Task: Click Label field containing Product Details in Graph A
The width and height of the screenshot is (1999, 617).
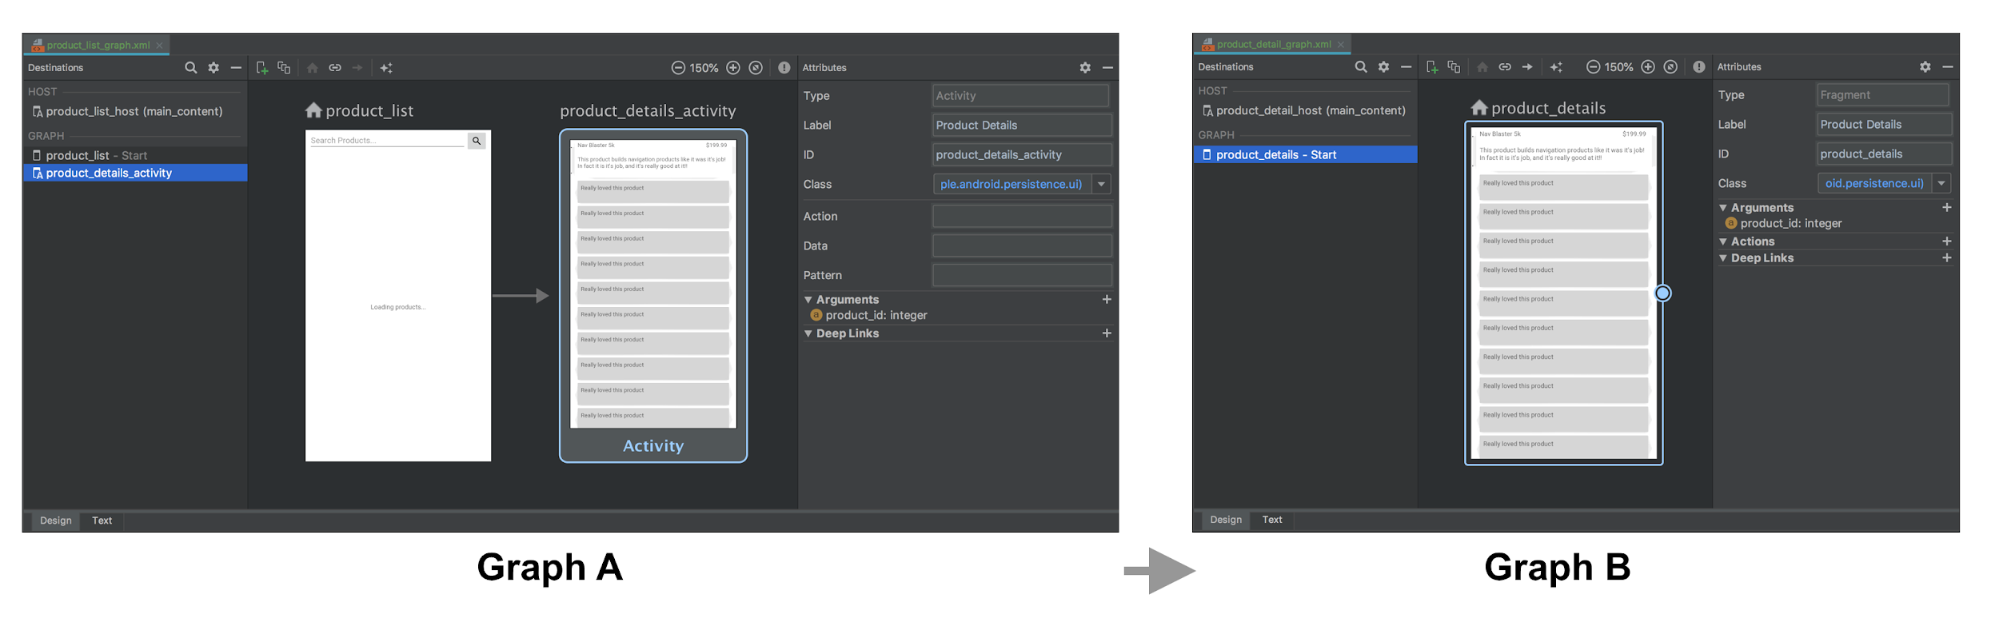Action: tap(1021, 125)
